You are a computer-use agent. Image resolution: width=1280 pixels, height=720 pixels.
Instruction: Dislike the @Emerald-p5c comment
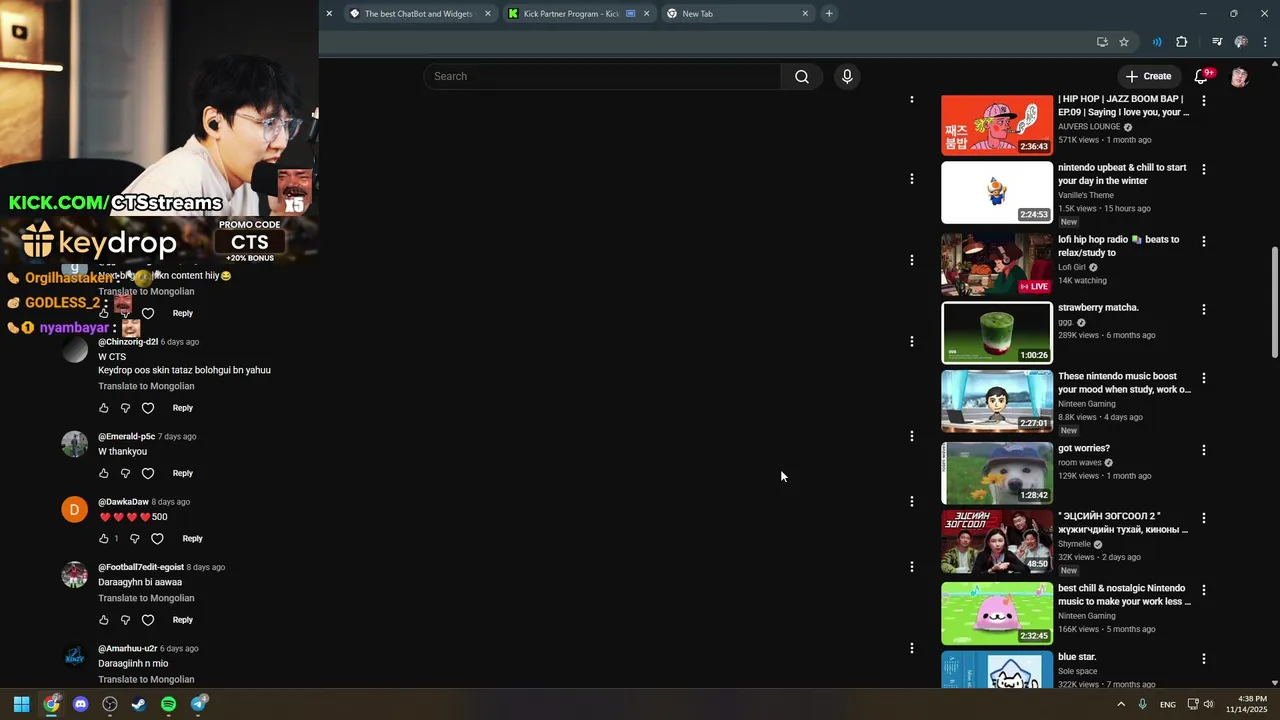click(125, 473)
